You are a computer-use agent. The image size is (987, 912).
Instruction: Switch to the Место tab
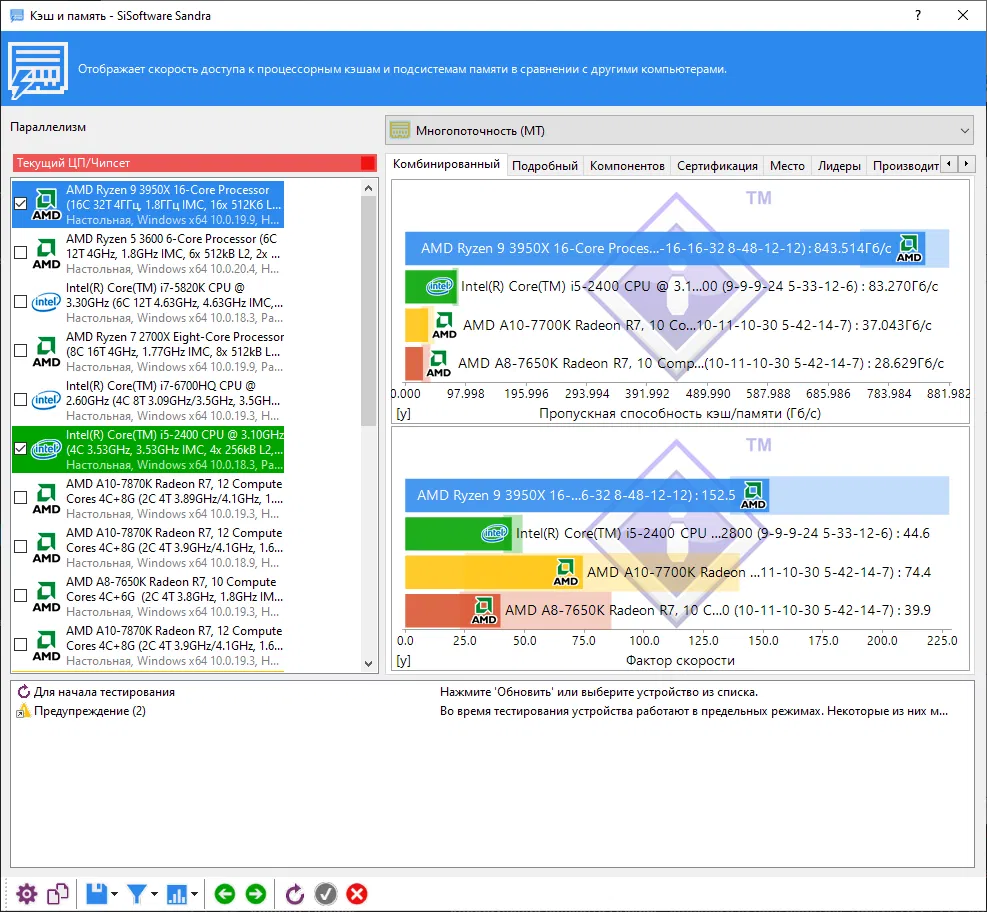(787, 166)
